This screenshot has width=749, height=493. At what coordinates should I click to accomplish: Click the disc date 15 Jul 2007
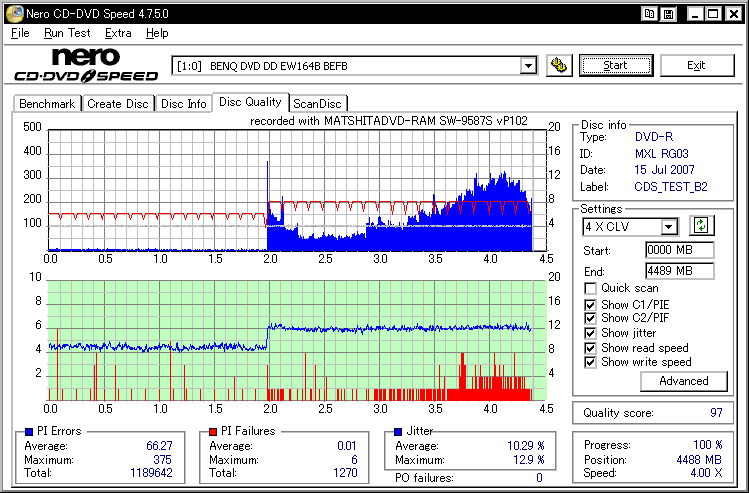[x=664, y=170]
